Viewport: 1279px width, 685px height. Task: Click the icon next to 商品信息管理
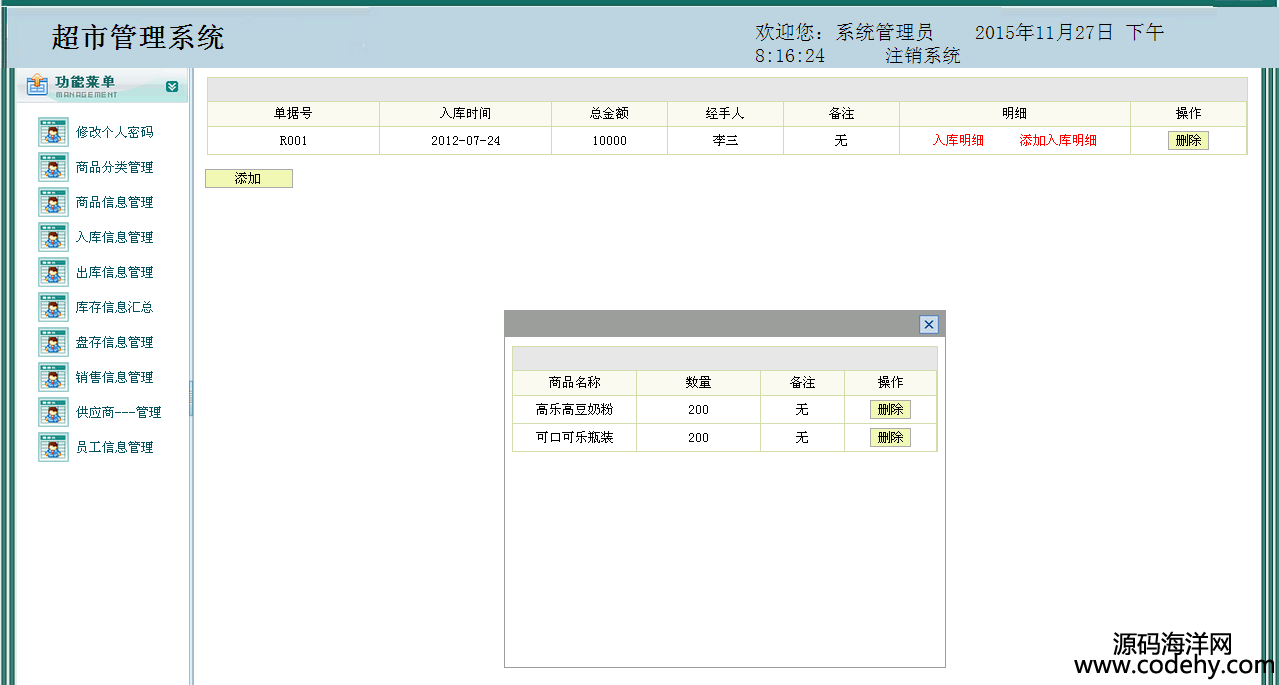53,202
